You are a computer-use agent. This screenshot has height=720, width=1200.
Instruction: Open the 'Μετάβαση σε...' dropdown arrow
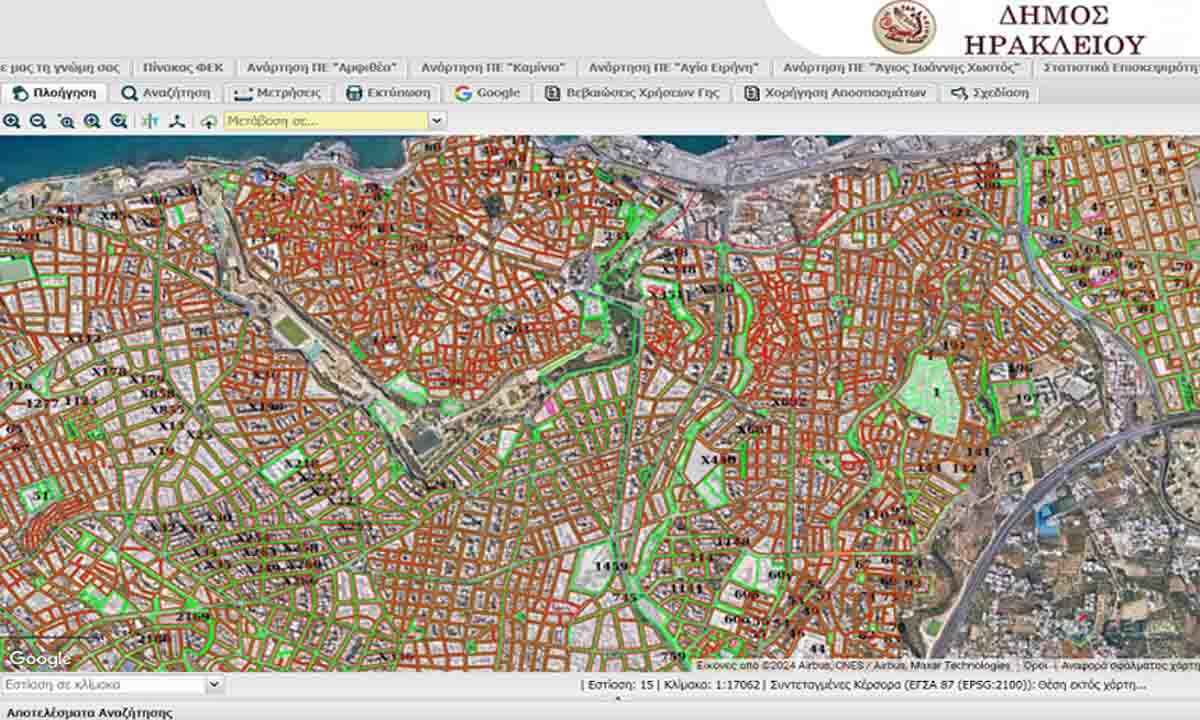coord(437,121)
